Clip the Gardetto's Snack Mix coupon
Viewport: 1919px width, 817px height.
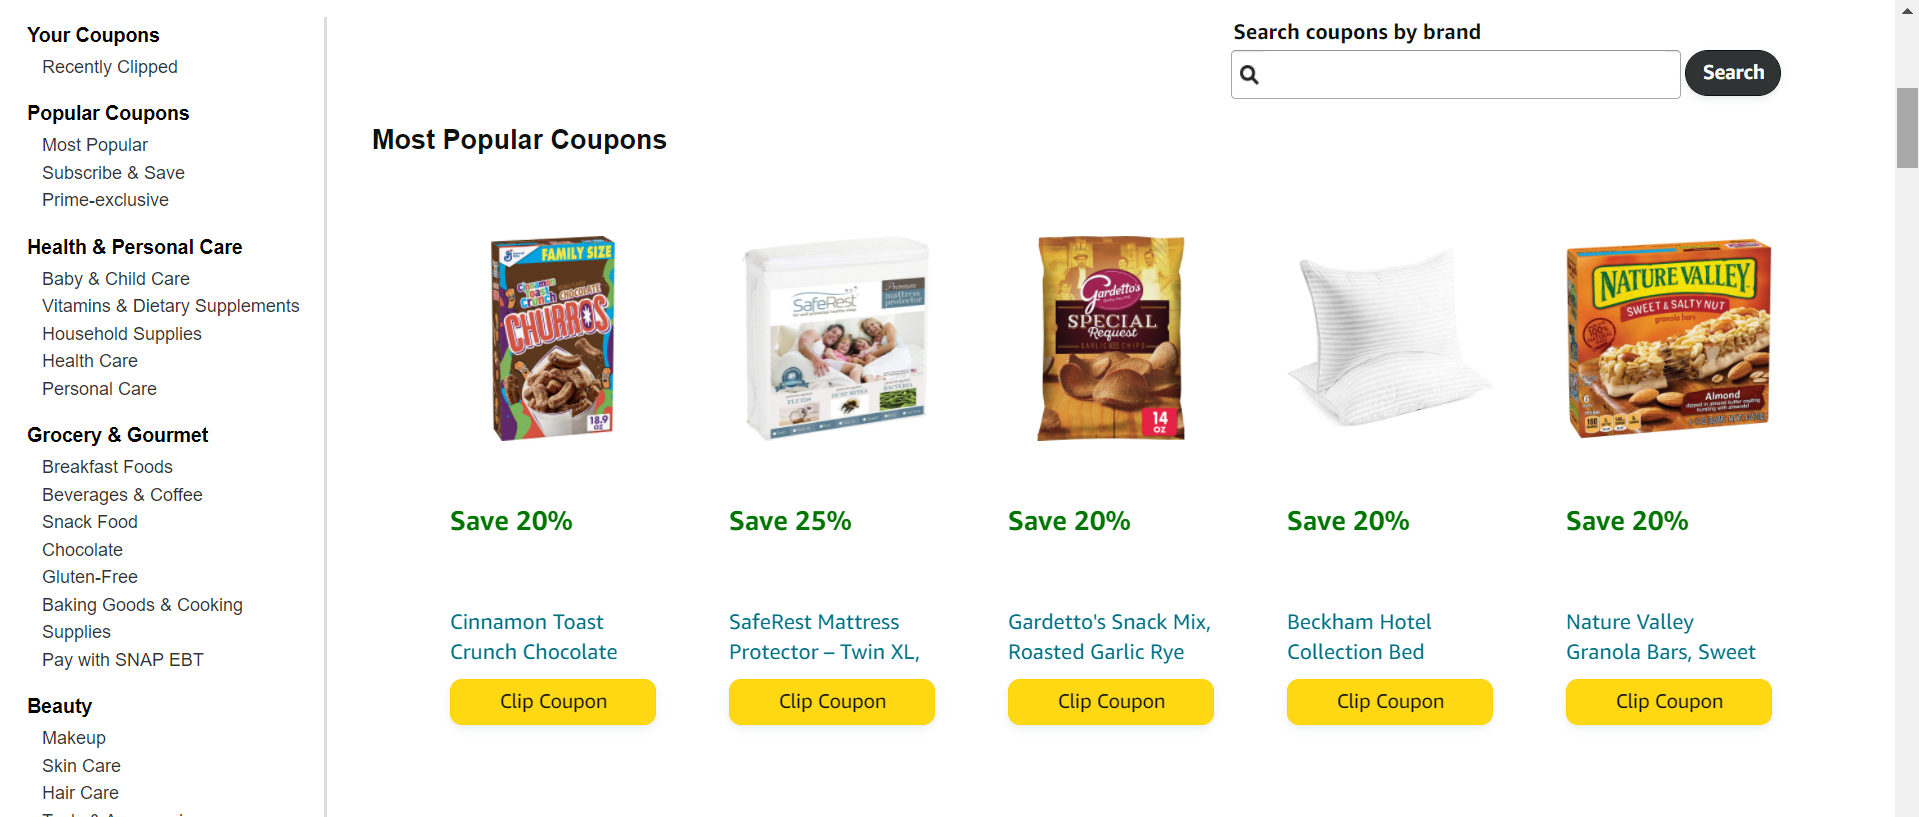[1111, 702]
